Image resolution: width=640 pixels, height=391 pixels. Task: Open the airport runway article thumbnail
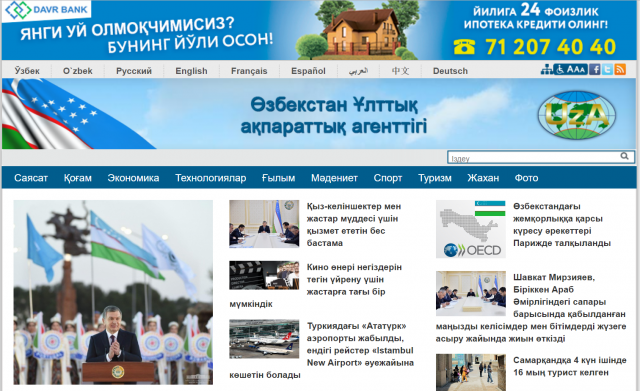(264, 339)
